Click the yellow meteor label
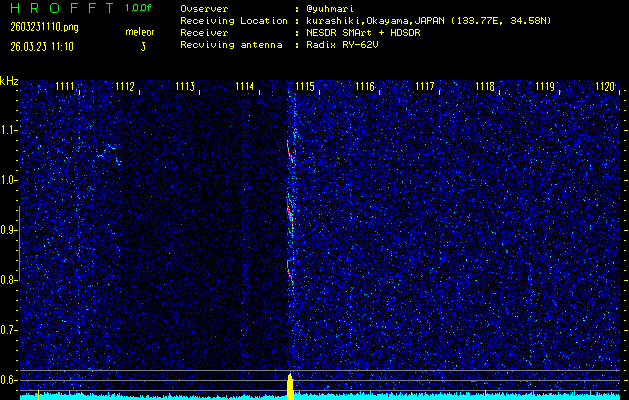629x400 pixels. click(140, 32)
